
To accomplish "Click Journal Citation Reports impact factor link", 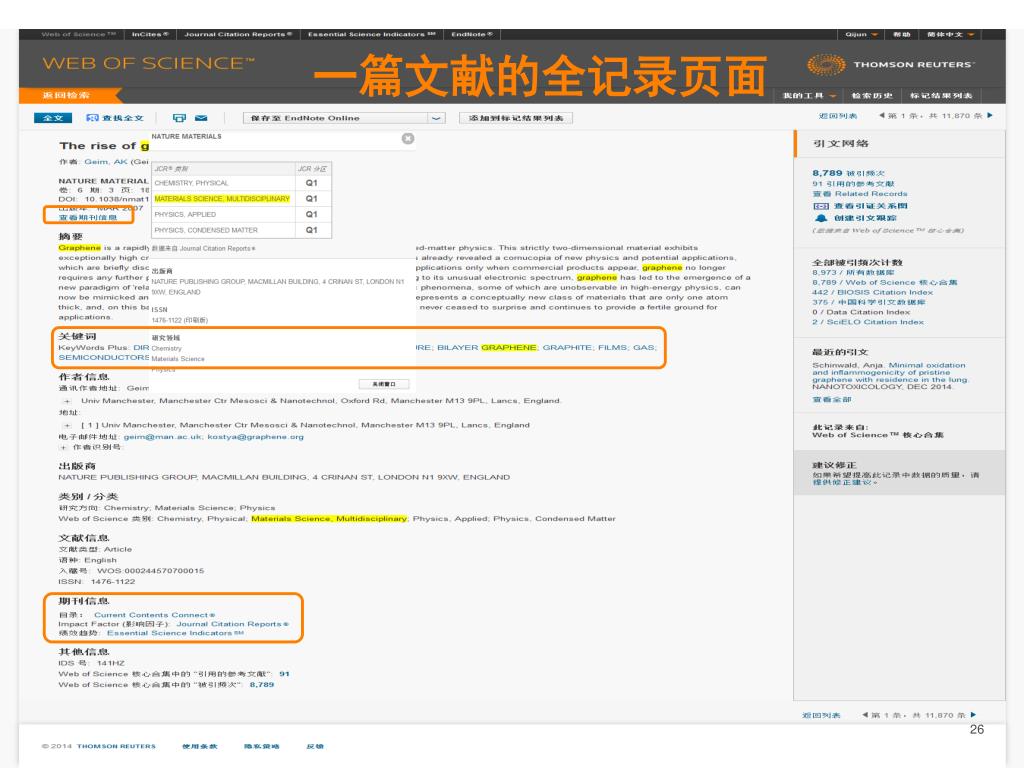I will [232, 624].
